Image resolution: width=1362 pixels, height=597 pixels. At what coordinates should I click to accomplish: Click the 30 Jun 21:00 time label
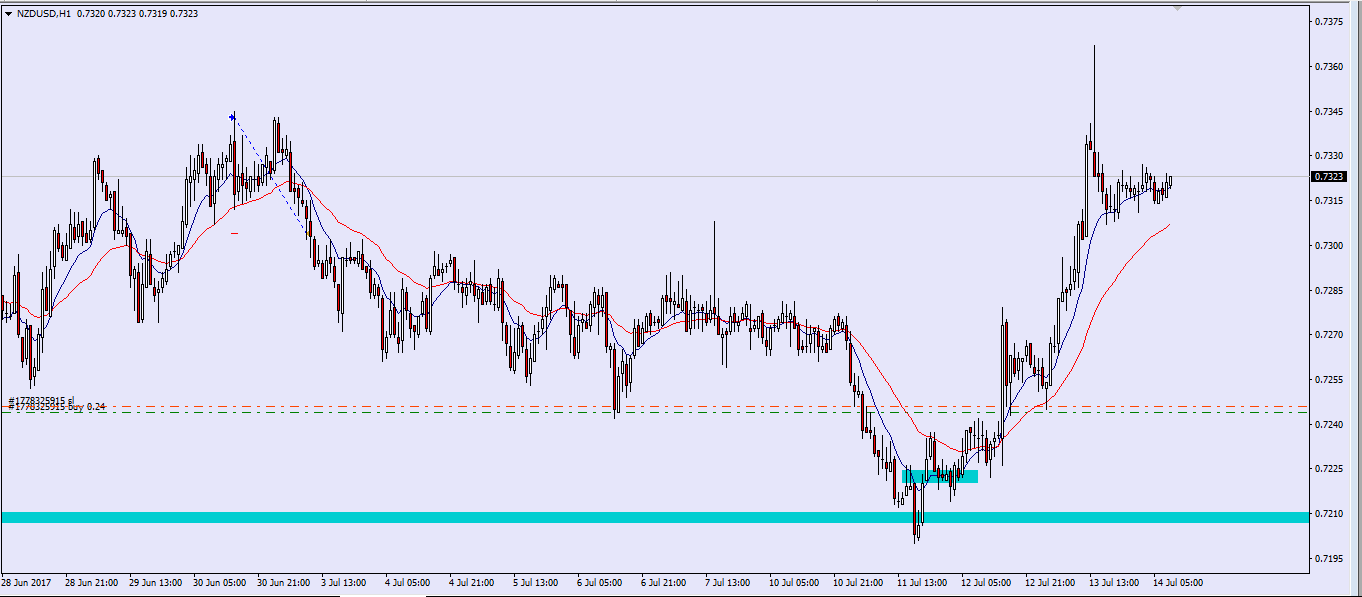point(282,581)
